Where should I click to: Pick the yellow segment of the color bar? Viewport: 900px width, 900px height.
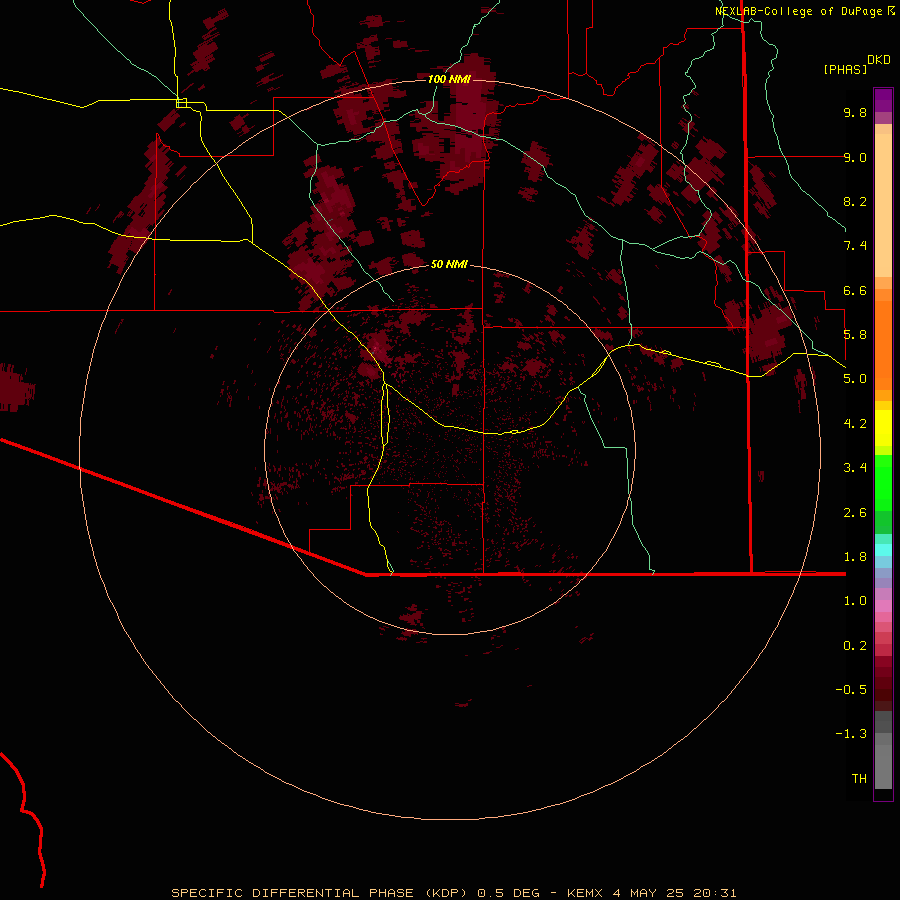[x=883, y=428]
